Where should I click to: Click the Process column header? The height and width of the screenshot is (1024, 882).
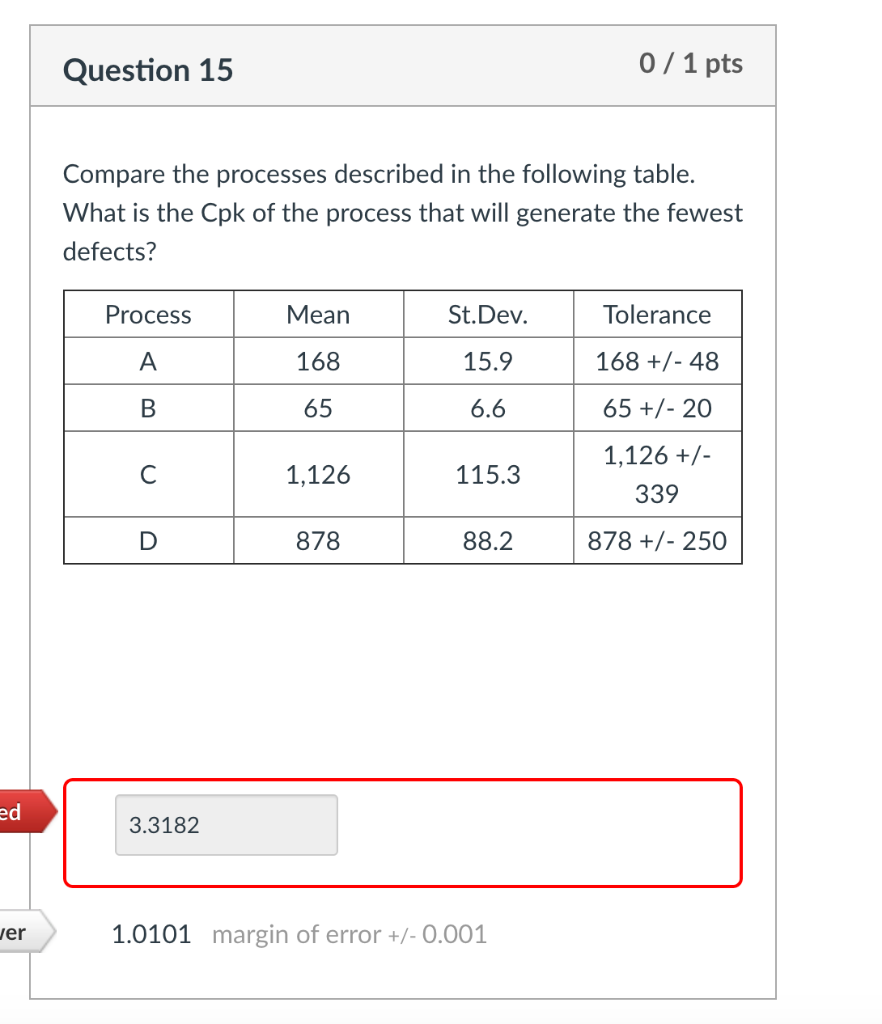147,314
